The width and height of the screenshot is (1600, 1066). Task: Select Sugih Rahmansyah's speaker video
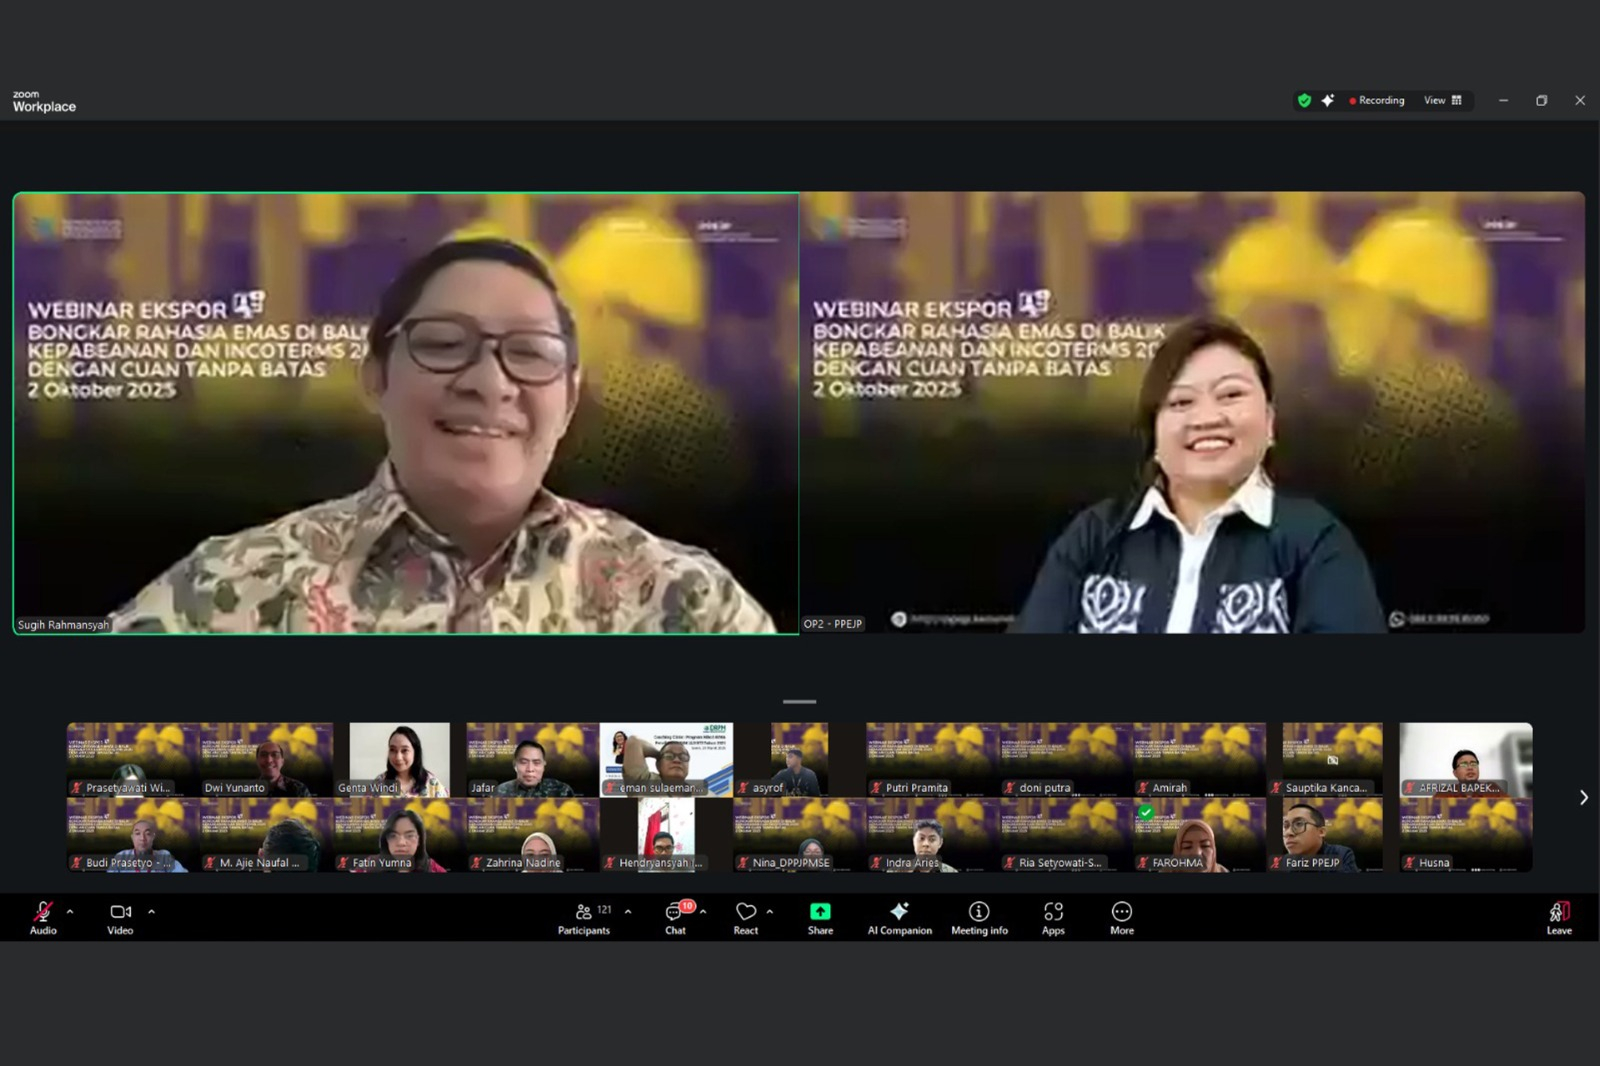(x=406, y=413)
